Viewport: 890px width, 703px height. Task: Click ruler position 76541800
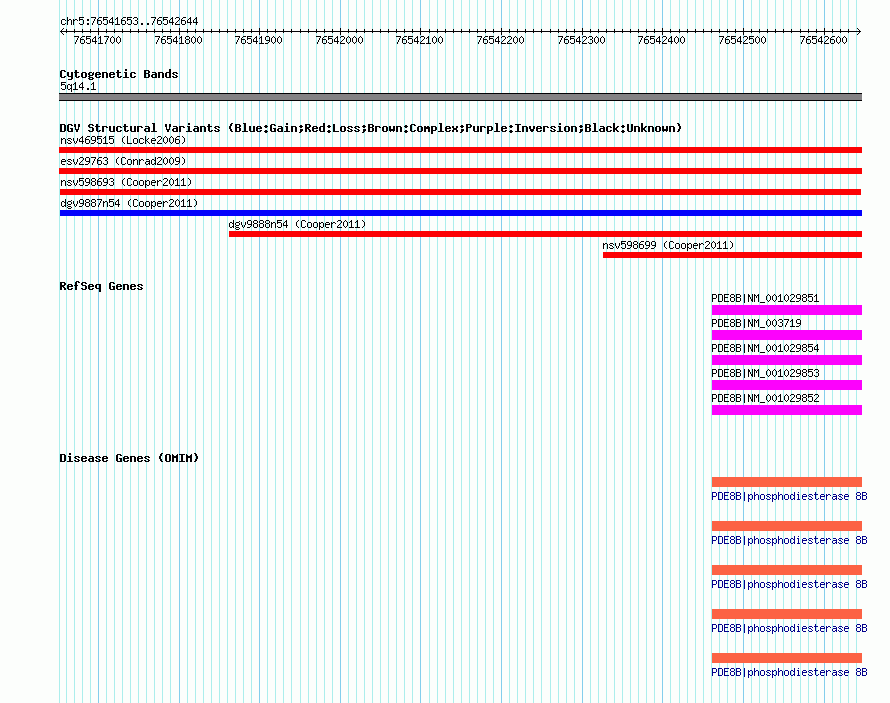click(x=178, y=40)
